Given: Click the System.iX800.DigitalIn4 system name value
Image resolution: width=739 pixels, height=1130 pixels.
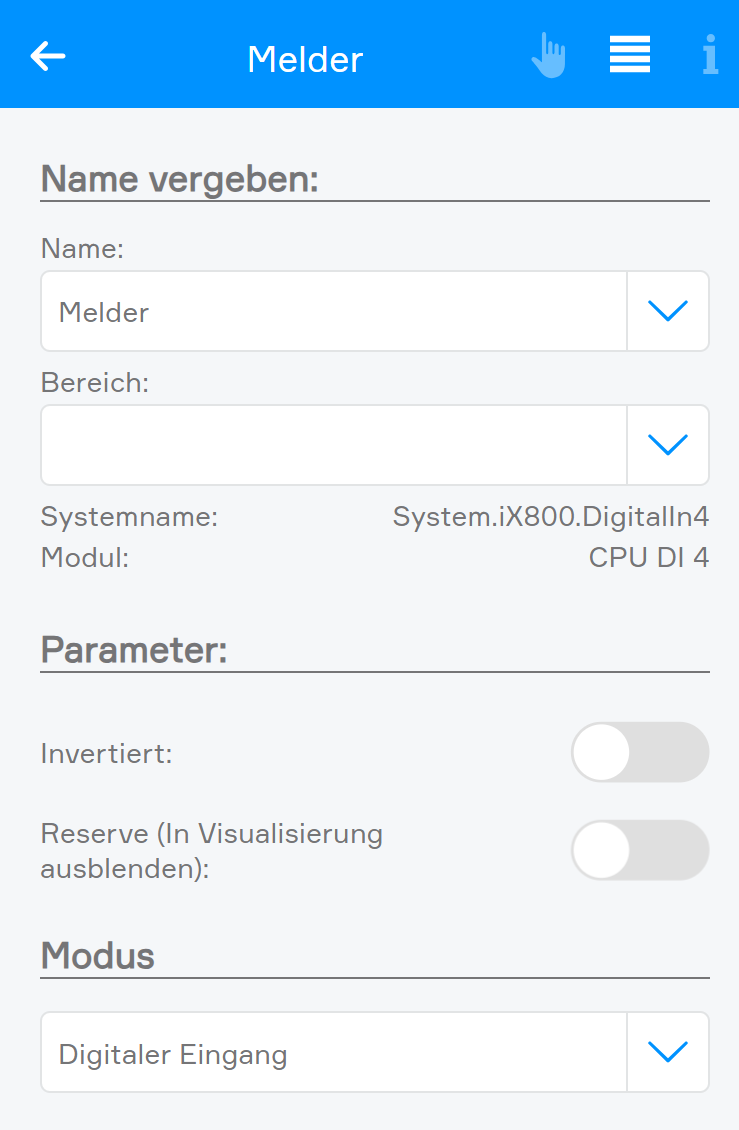Looking at the screenshot, I should click(551, 517).
